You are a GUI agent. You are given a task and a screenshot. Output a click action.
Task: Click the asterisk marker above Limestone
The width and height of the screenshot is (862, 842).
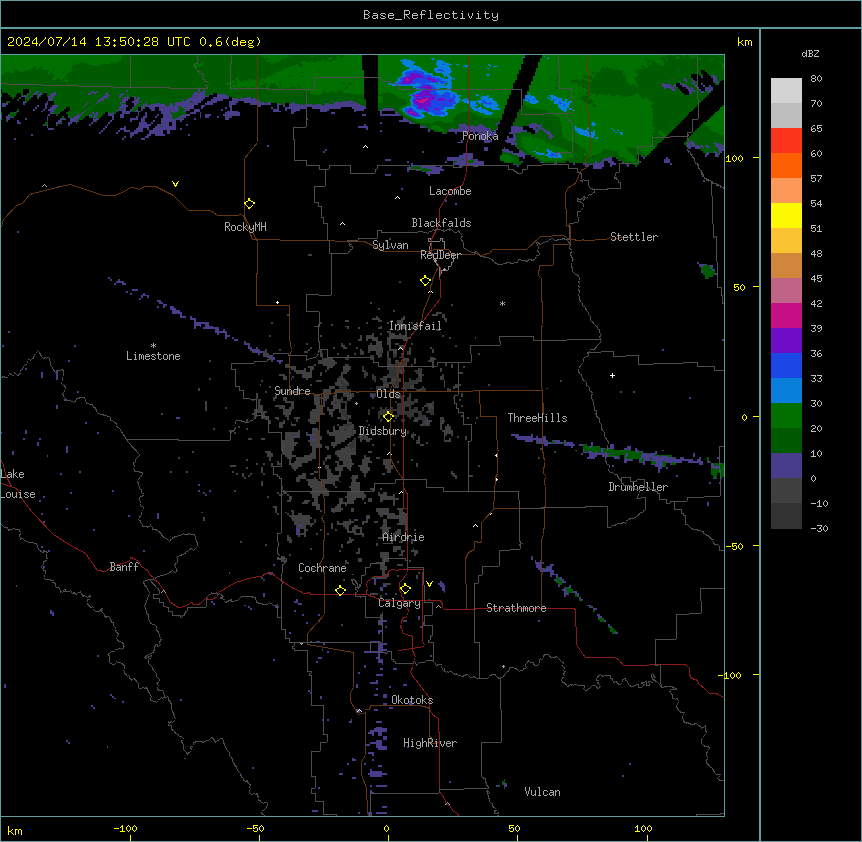pos(153,346)
